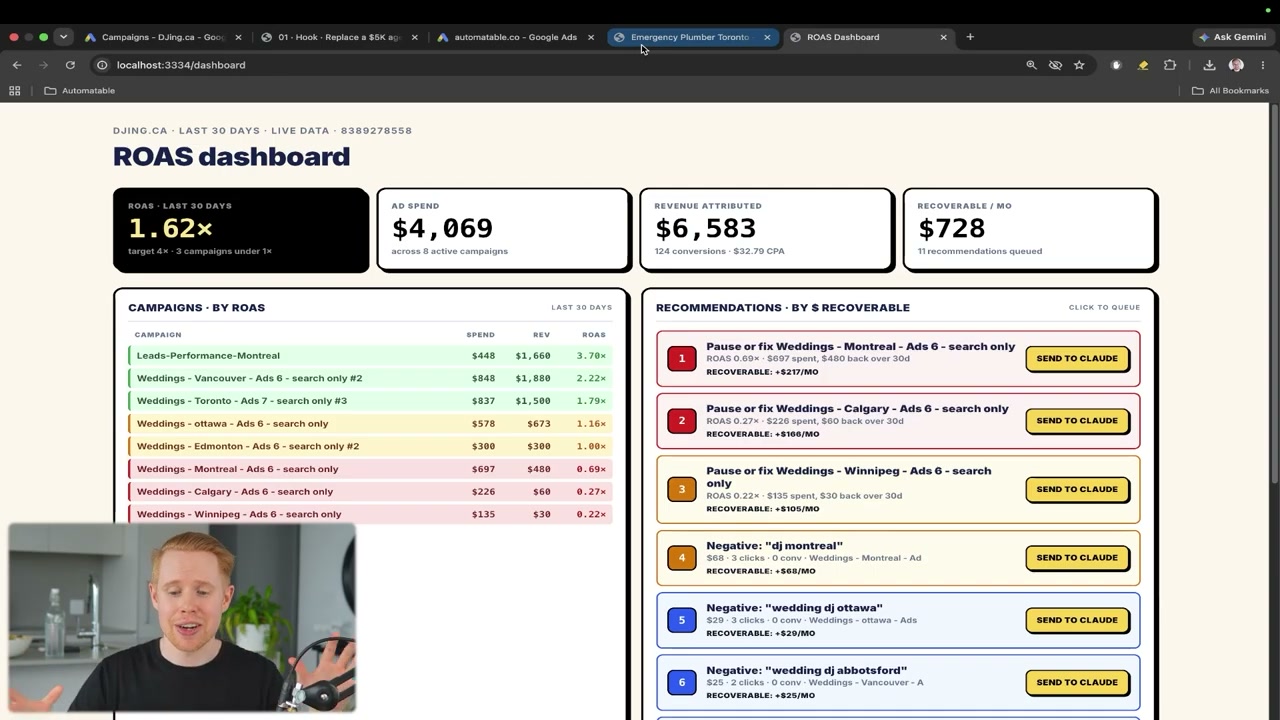Switch to Emergency Plumber Toronto tab
Image resolution: width=1280 pixels, height=720 pixels.
tap(691, 37)
